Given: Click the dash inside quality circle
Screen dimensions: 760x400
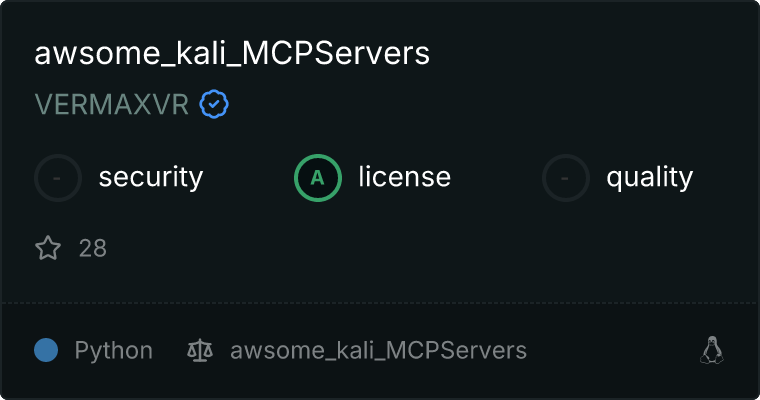Looking at the screenshot, I should [564, 178].
